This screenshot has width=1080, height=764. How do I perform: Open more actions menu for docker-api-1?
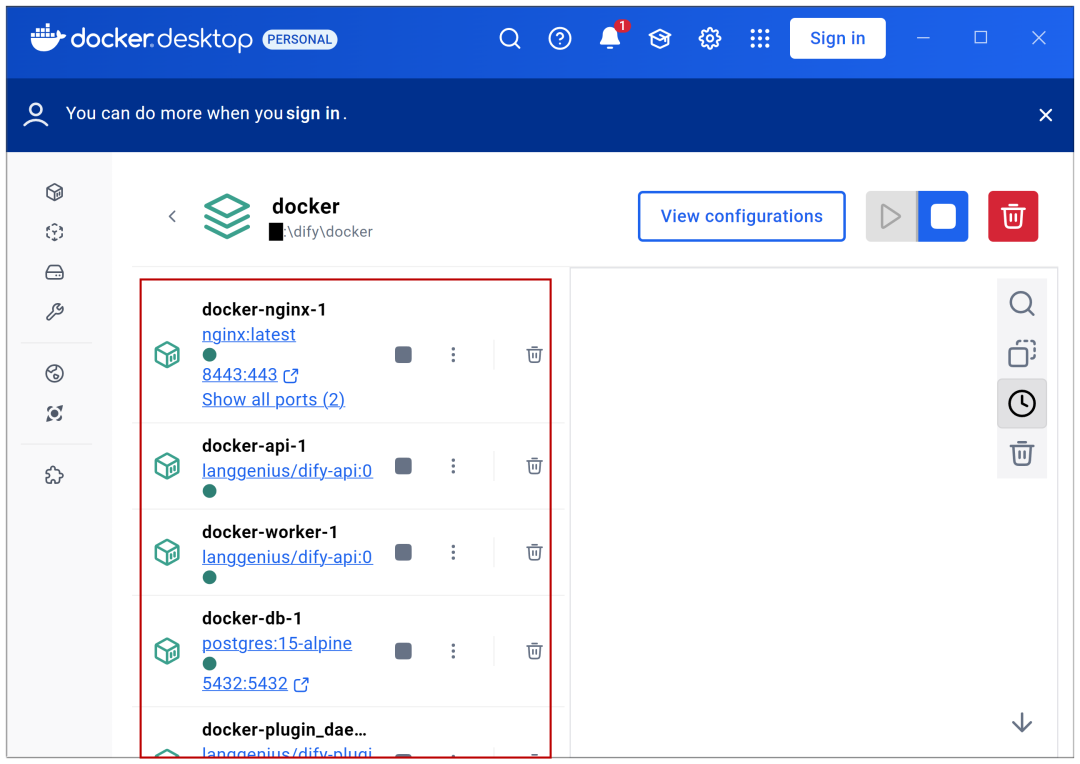click(453, 466)
